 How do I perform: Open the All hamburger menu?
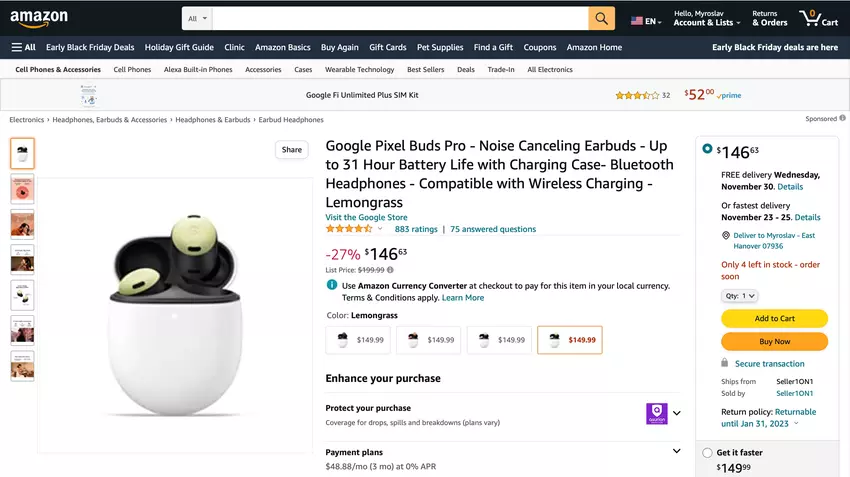[23, 47]
